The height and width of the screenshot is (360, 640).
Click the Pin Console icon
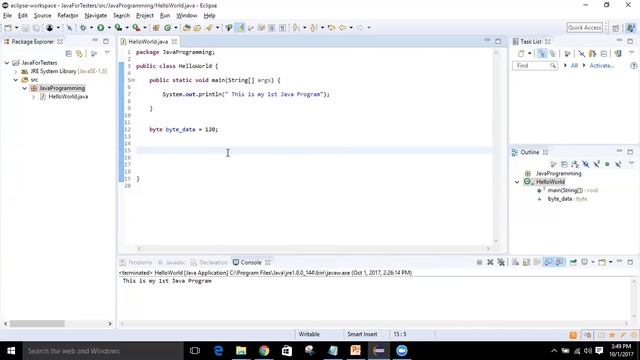pos(573,262)
